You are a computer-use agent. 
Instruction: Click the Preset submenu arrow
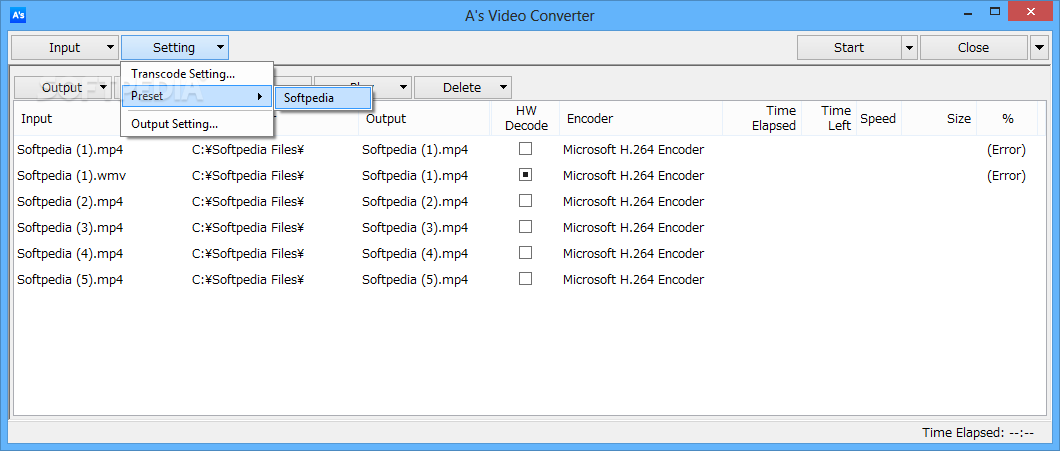tap(260, 96)
